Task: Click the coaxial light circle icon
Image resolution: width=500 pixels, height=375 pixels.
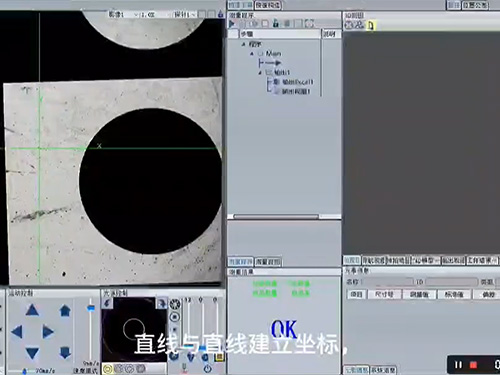Action: [x=175, y=317]
